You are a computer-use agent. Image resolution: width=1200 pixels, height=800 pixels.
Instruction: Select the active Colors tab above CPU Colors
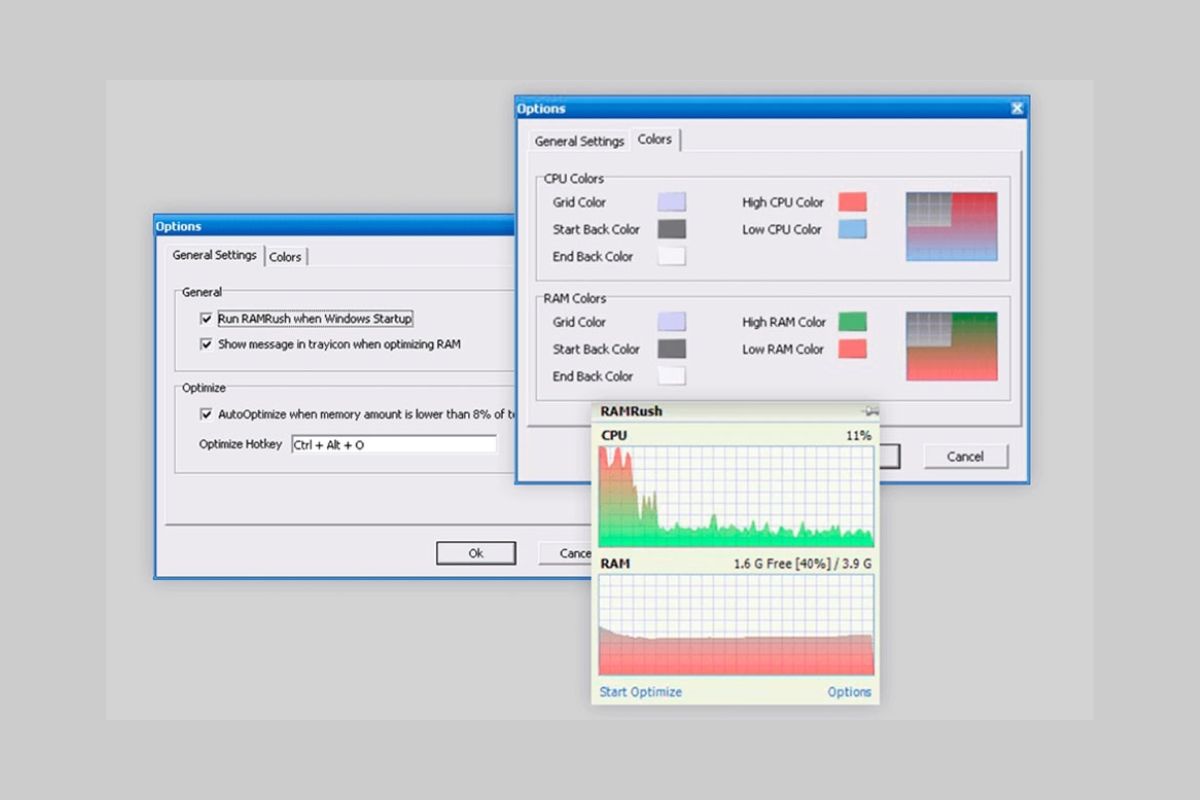tap(655, 139)
